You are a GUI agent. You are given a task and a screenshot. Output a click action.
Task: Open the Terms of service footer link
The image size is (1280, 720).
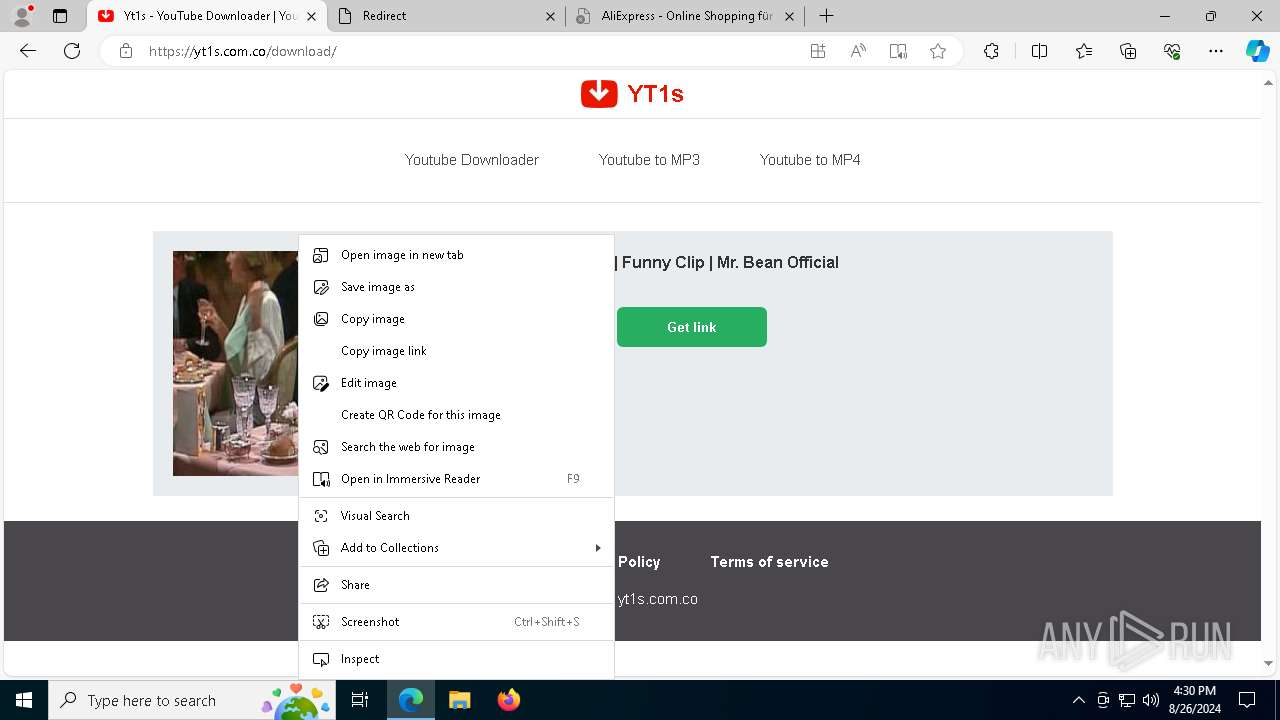[769, 562]
